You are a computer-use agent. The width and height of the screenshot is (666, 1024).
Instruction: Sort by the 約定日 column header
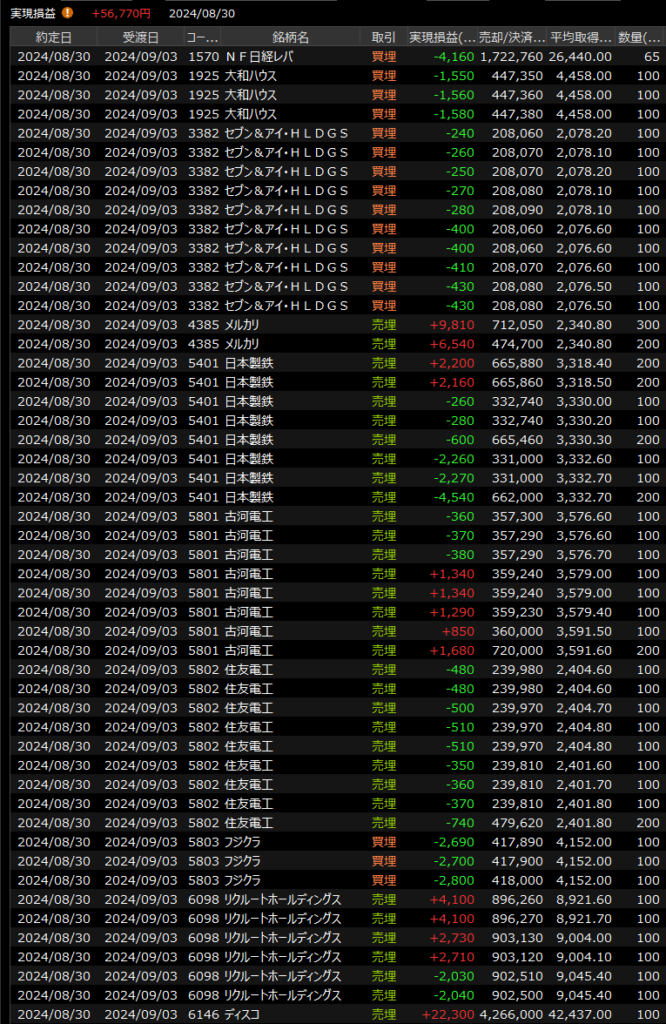52,37
